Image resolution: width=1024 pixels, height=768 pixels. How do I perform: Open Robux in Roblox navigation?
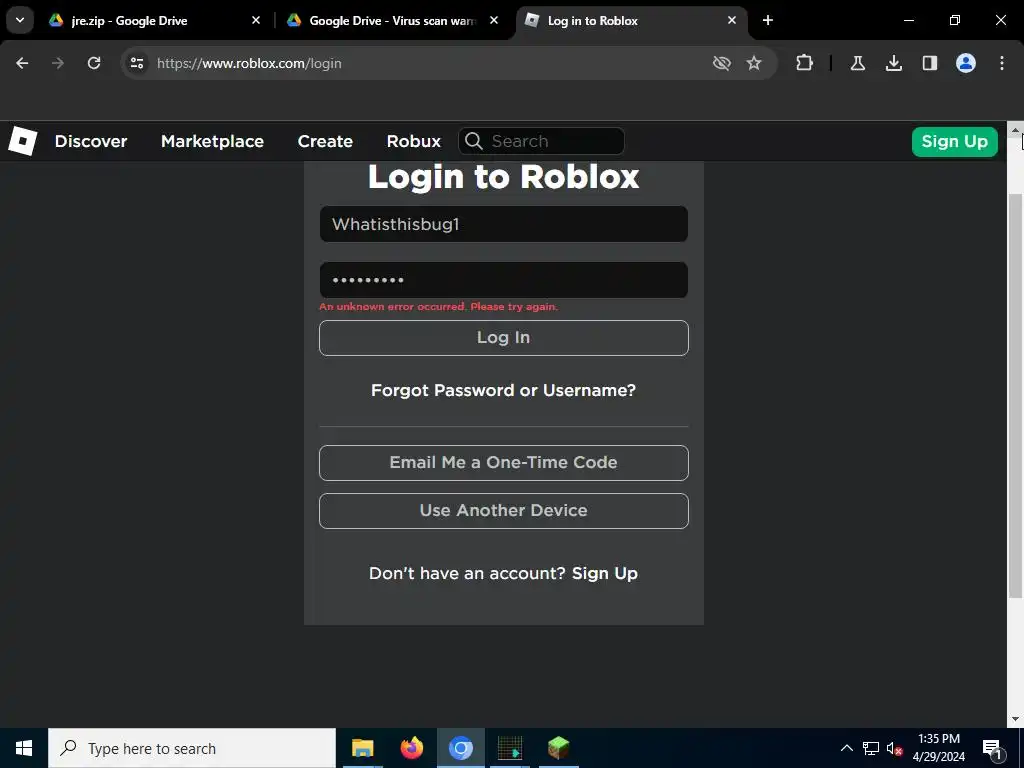point(413,142)
